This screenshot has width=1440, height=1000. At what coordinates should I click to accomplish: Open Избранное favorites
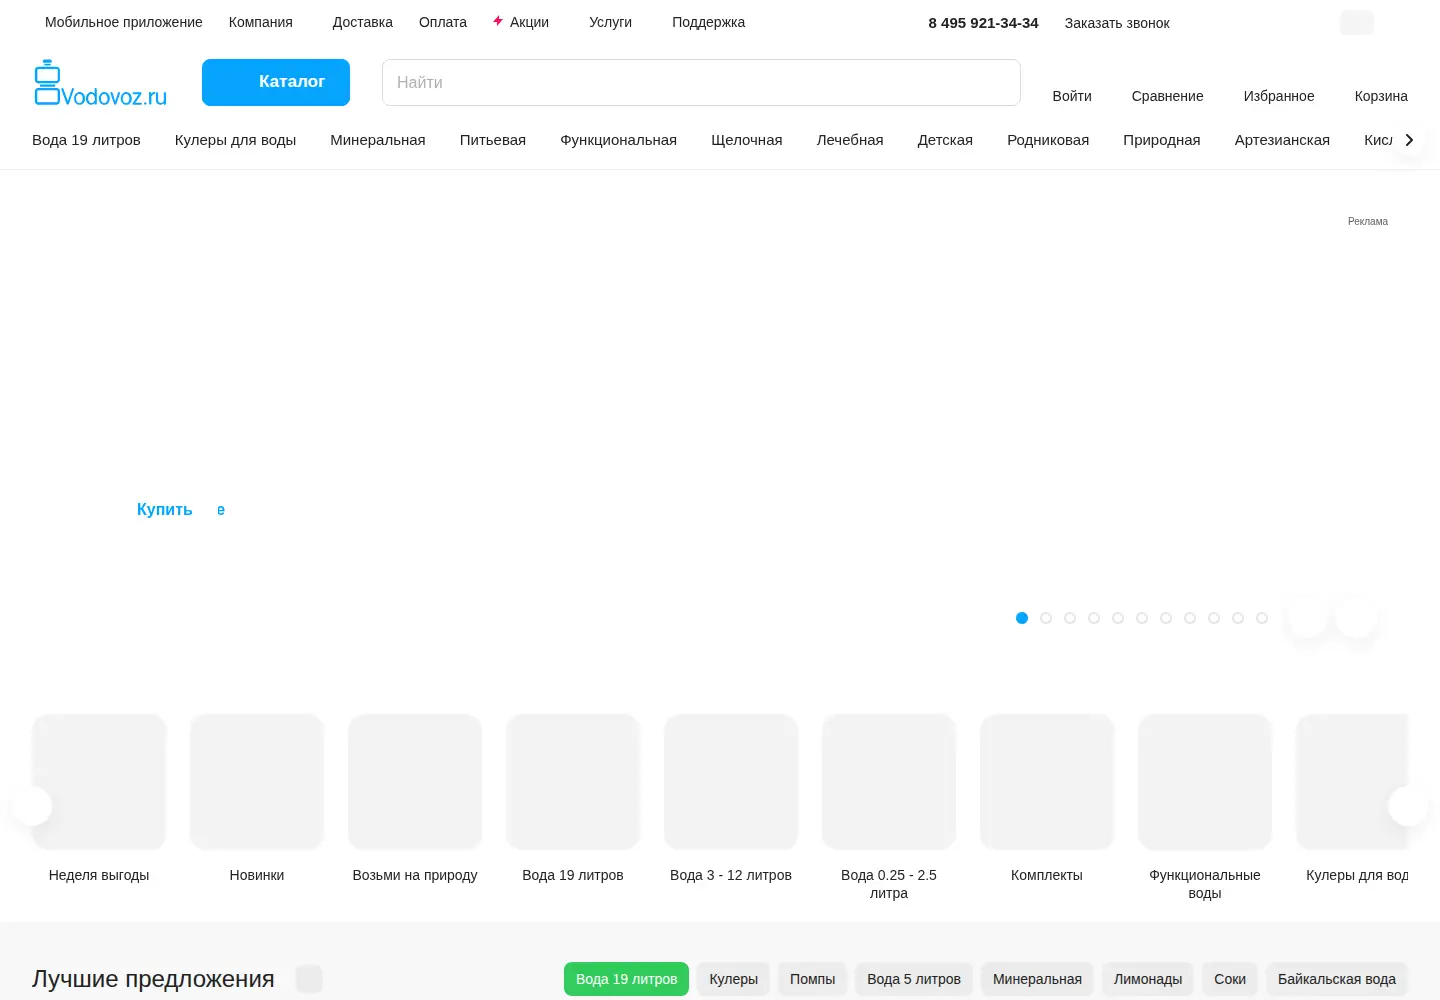(1279, 96)
